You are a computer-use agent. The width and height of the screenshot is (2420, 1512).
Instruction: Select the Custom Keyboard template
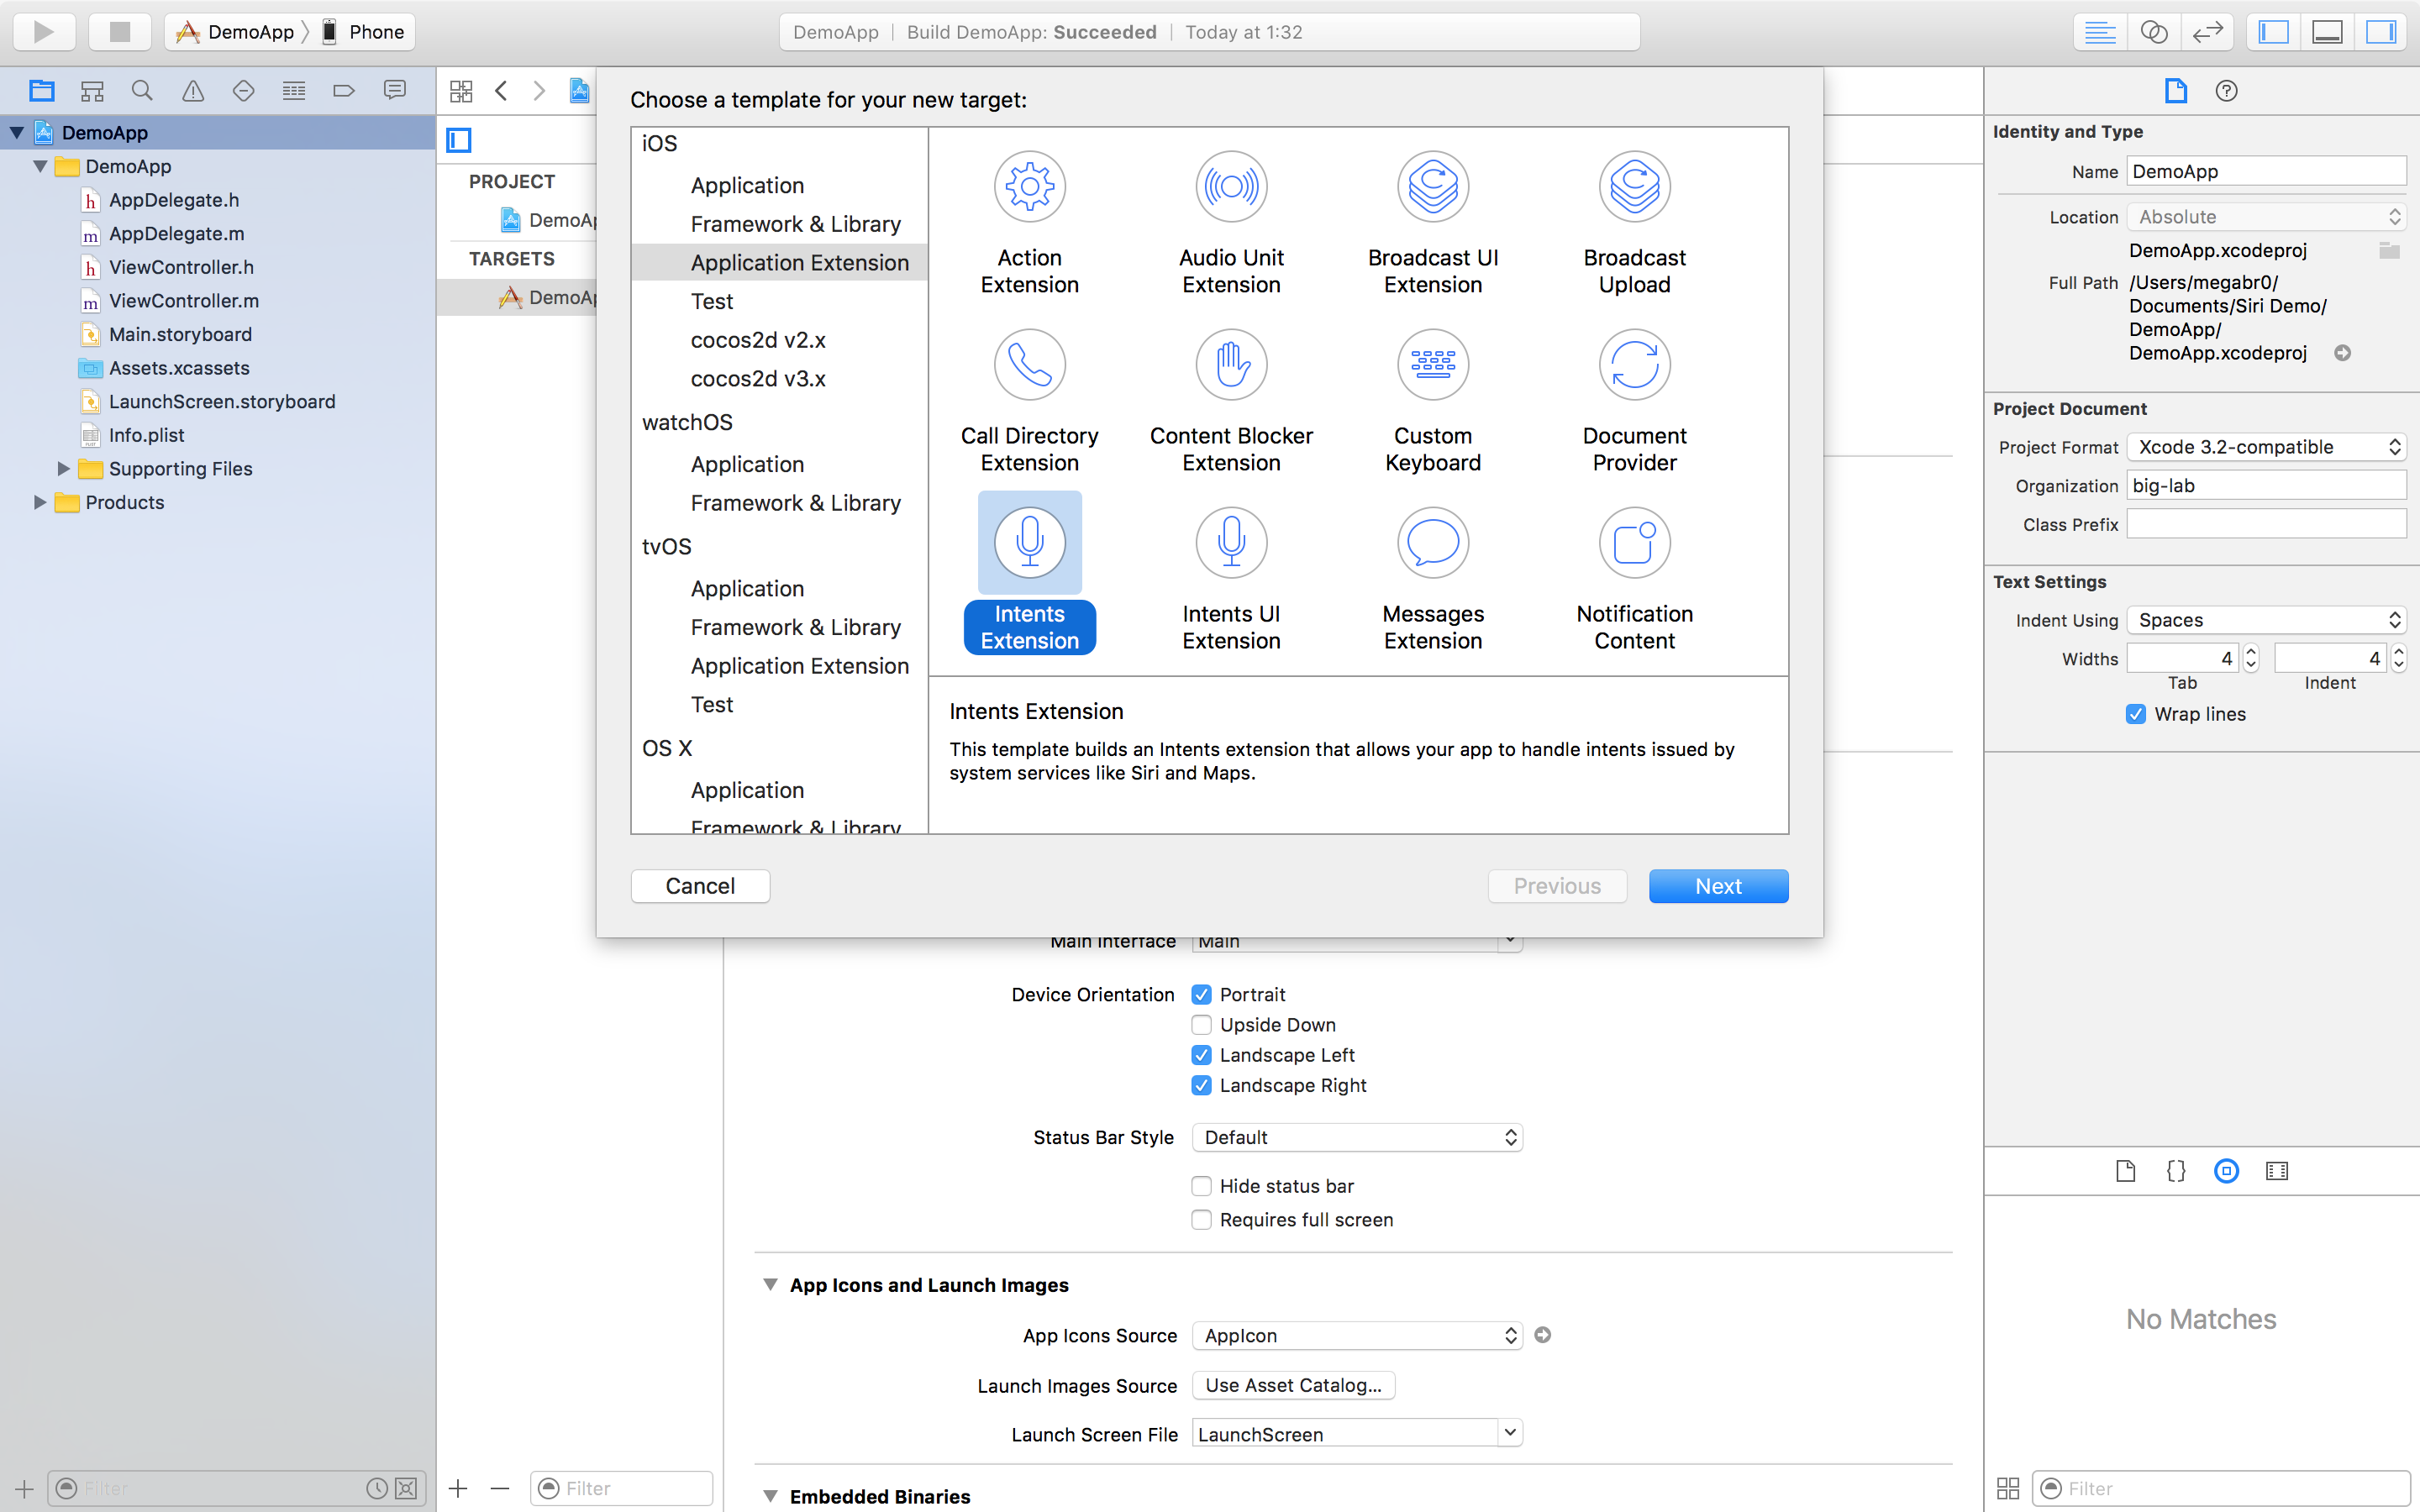1433,401
